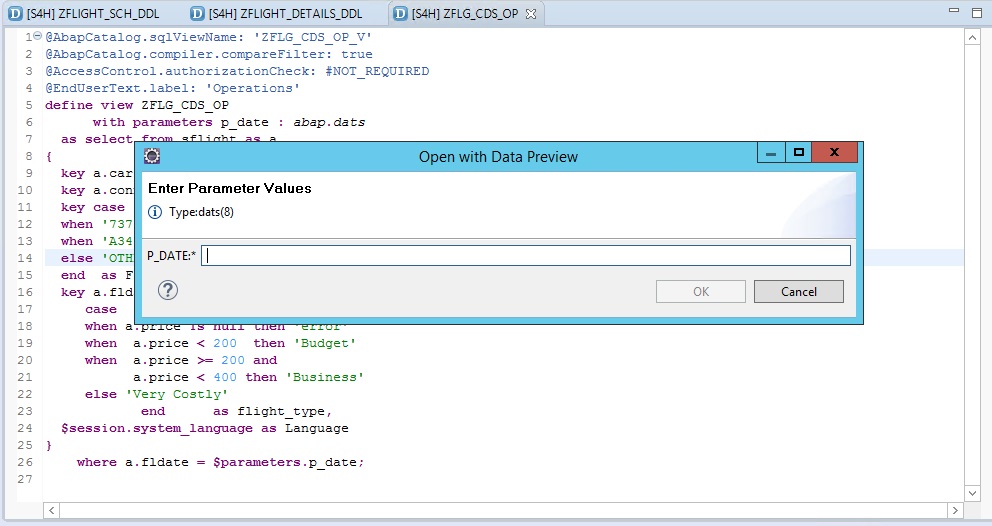Switch to the ZFLIGHT_DETAILS_DDL editor tab

[285, 13]
